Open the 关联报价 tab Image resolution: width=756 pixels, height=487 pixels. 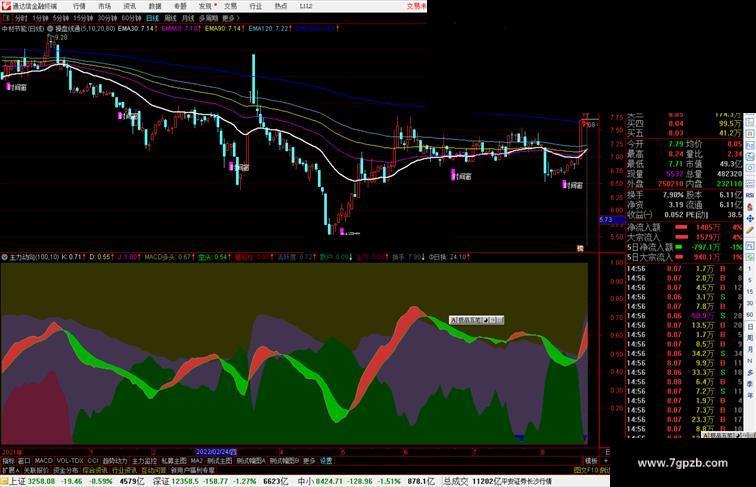click(36, 470)
